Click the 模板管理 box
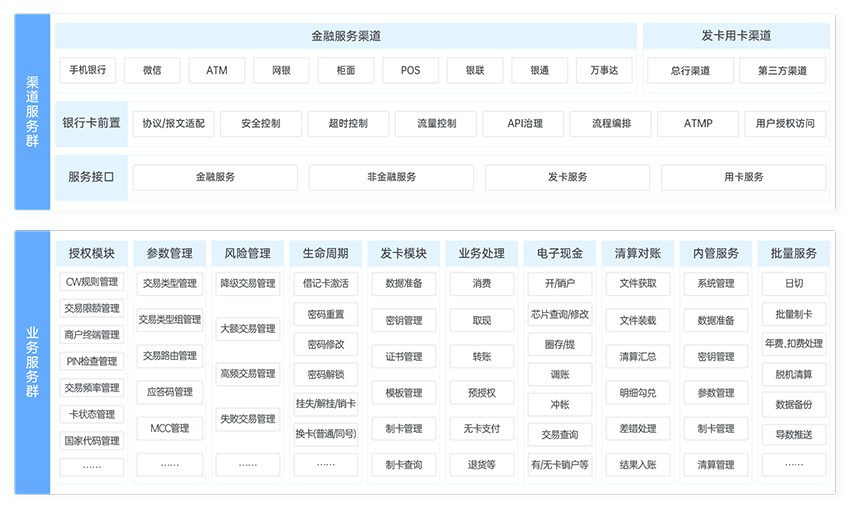 coord(404,393)
